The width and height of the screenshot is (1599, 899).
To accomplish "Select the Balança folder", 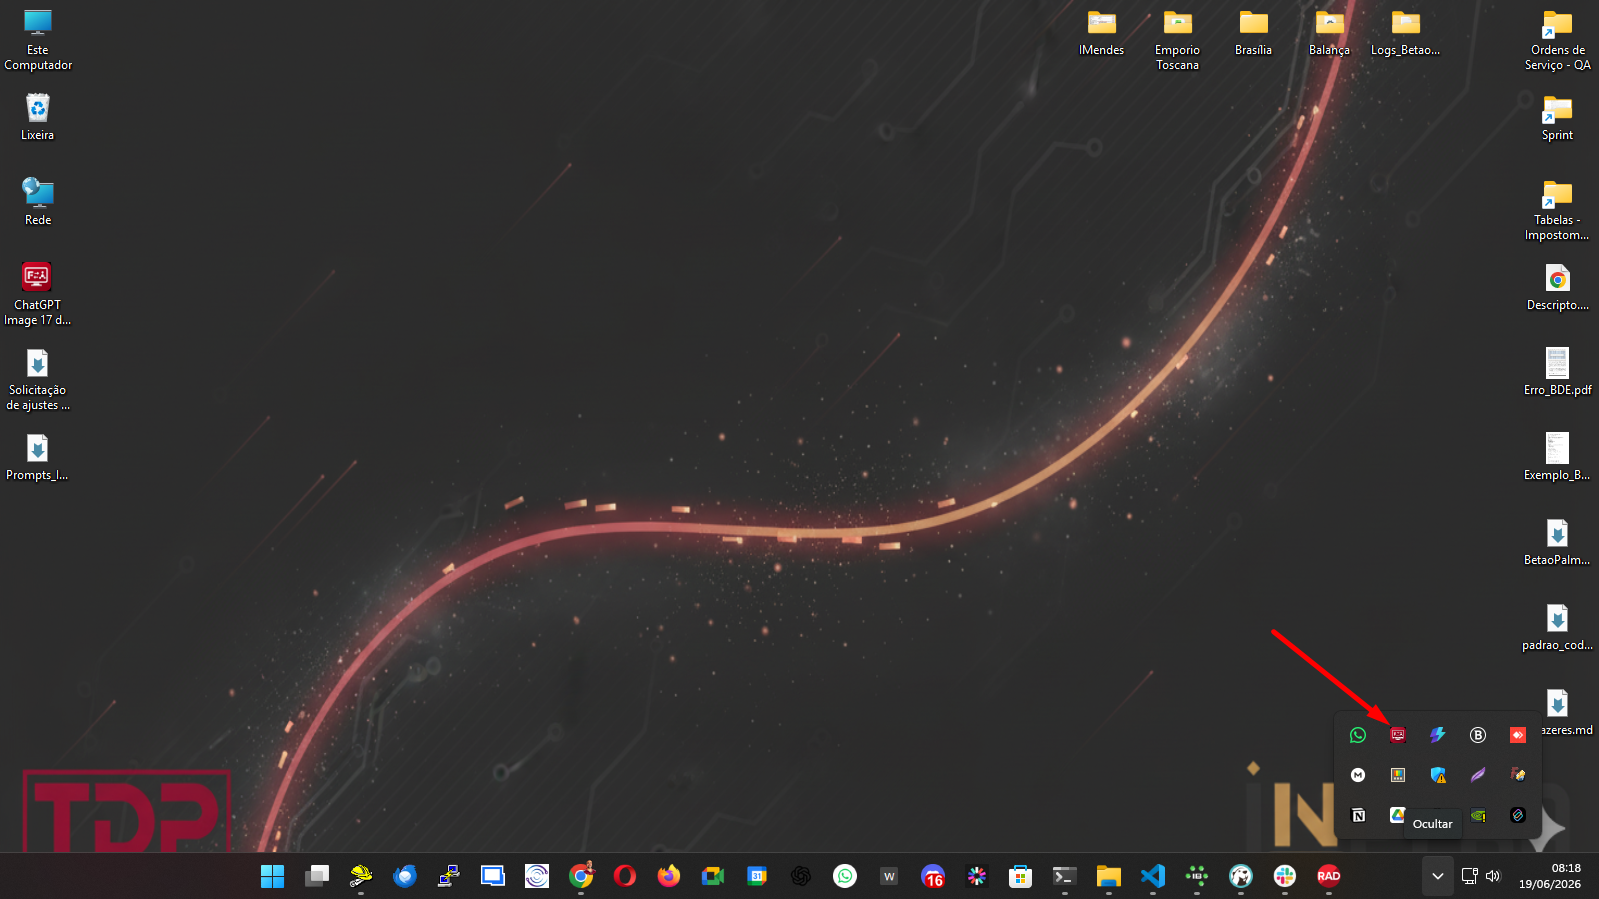I will [1329, 33].
